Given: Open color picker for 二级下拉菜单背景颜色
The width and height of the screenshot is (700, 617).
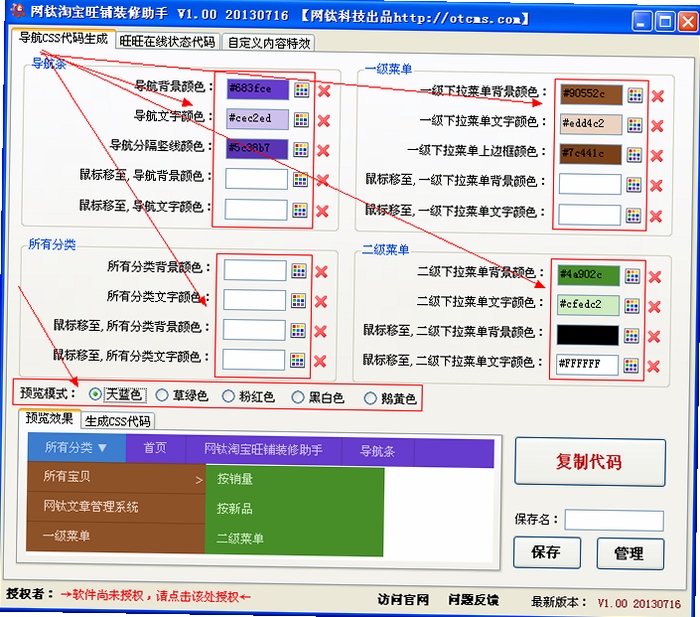Looking at the screenshot, I should click(632, 276).
